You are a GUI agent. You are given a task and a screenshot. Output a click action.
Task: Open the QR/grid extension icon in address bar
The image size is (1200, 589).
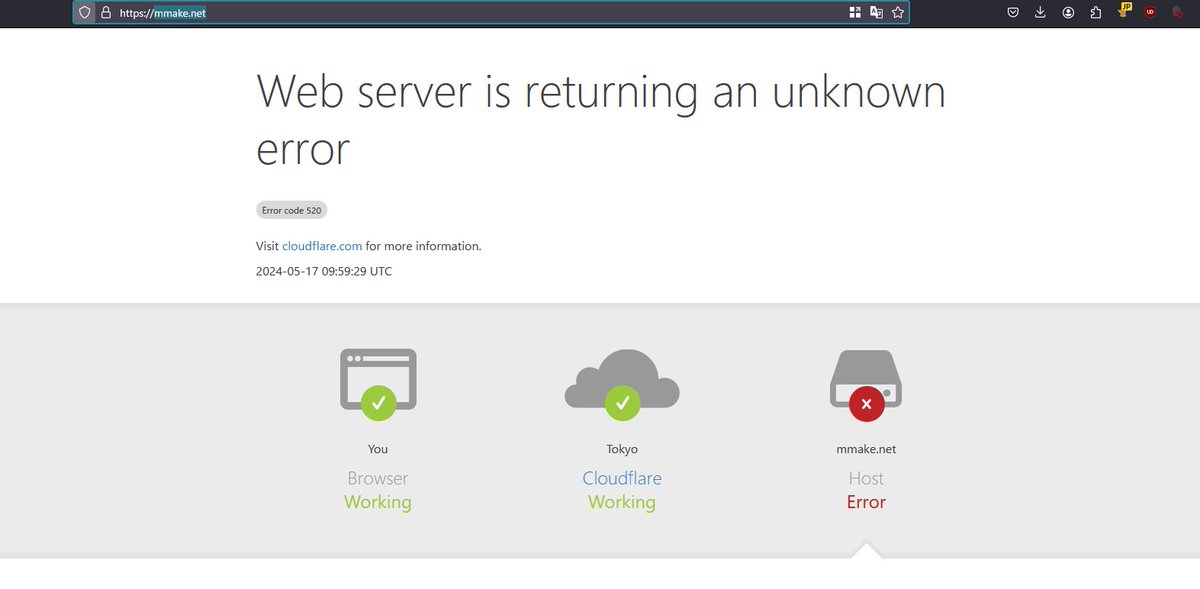[855, 13]
